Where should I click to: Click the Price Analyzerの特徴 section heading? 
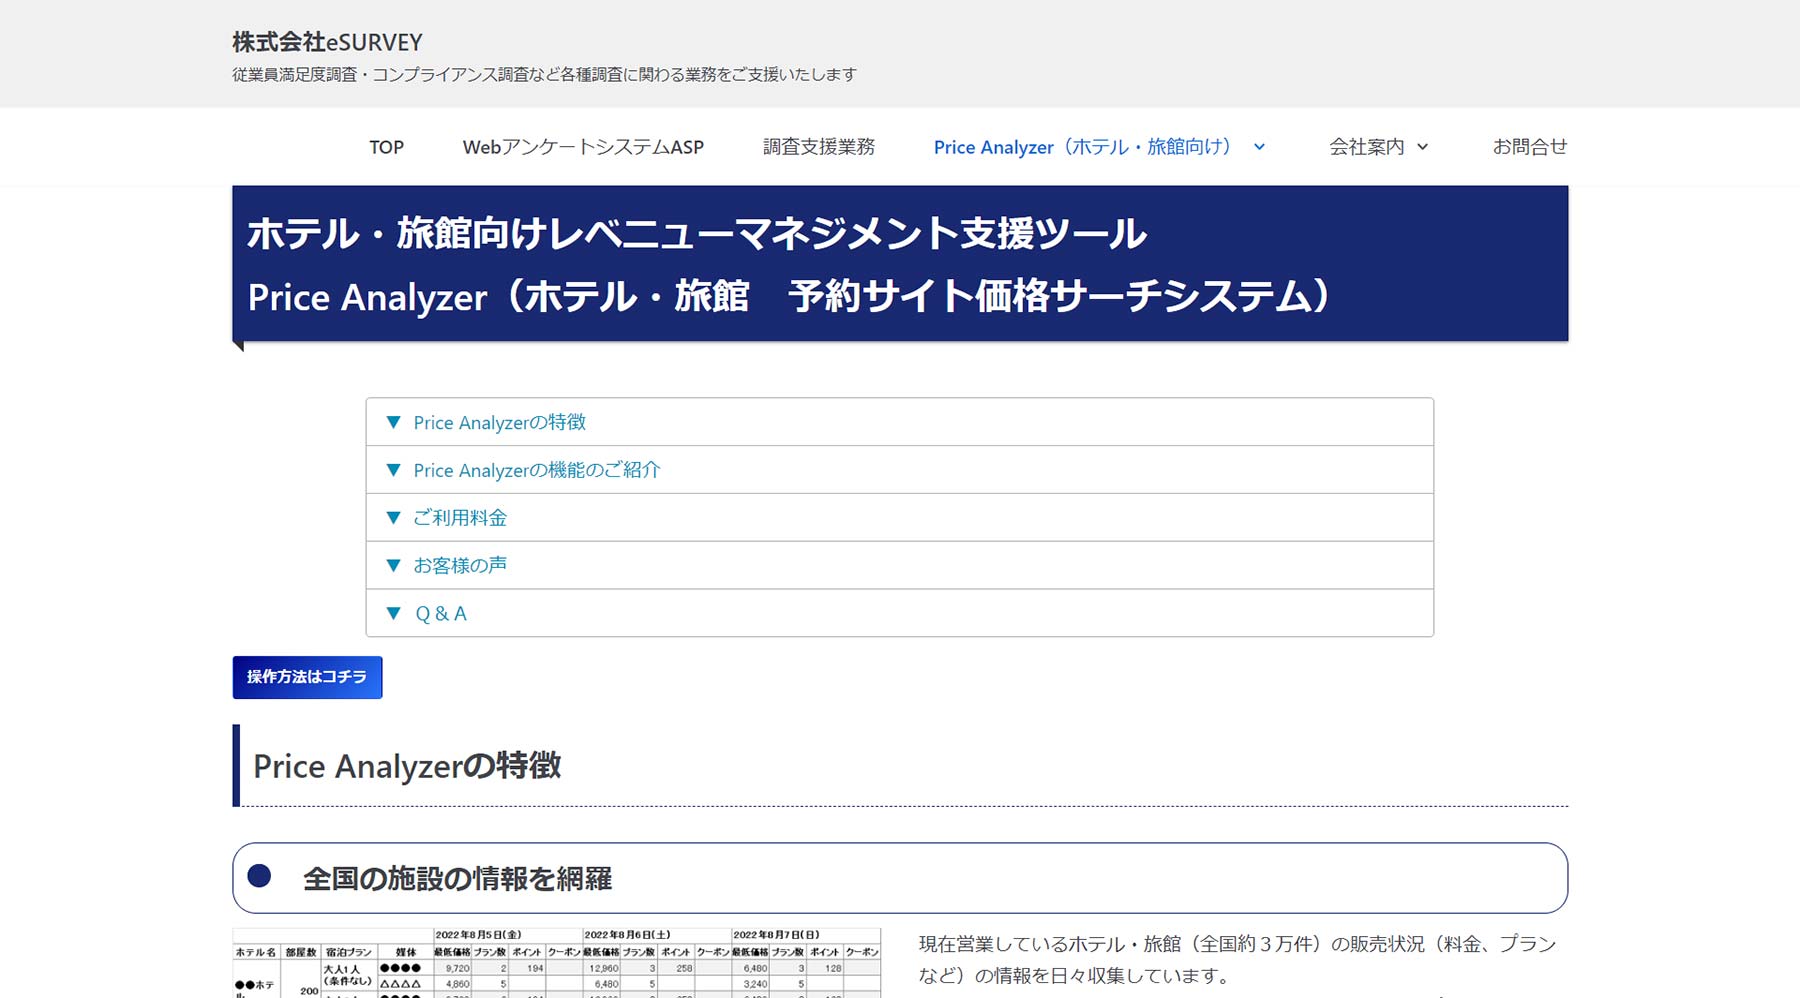[407, 766]
